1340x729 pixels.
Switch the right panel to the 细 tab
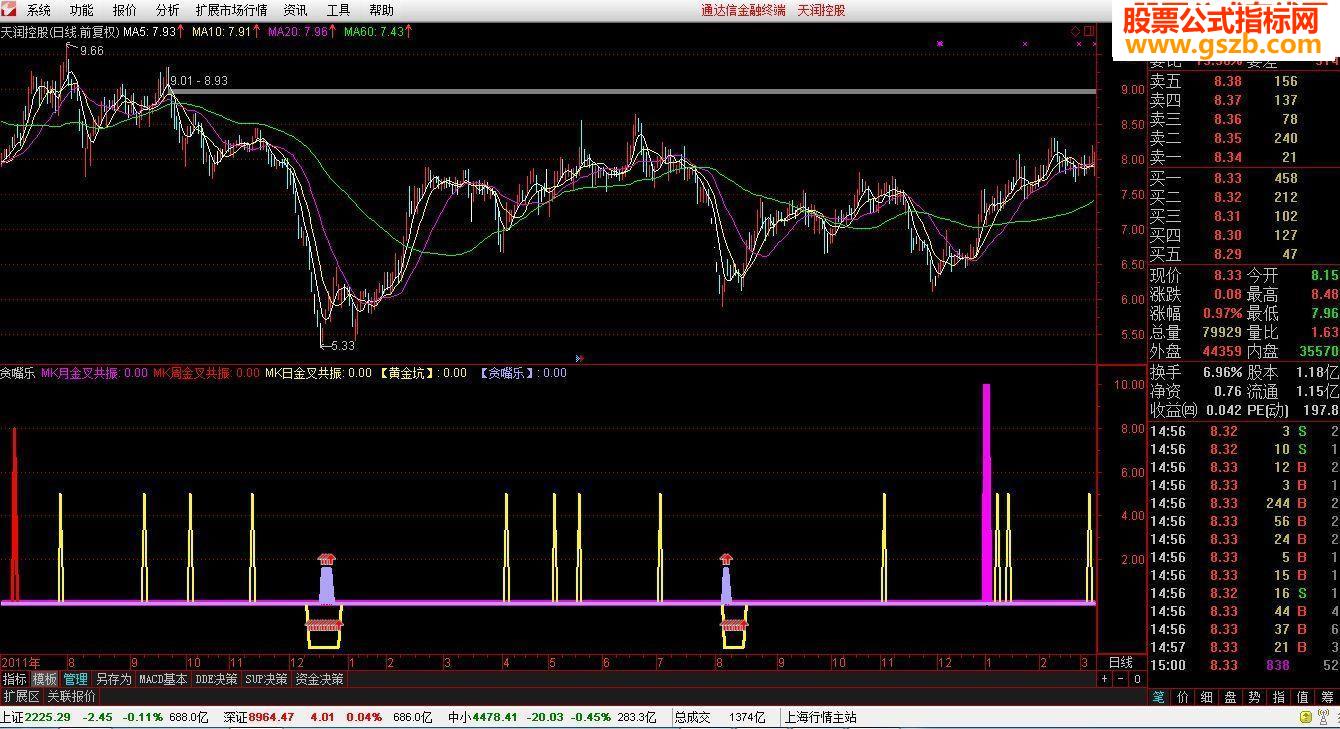[x=1207, y=697]
